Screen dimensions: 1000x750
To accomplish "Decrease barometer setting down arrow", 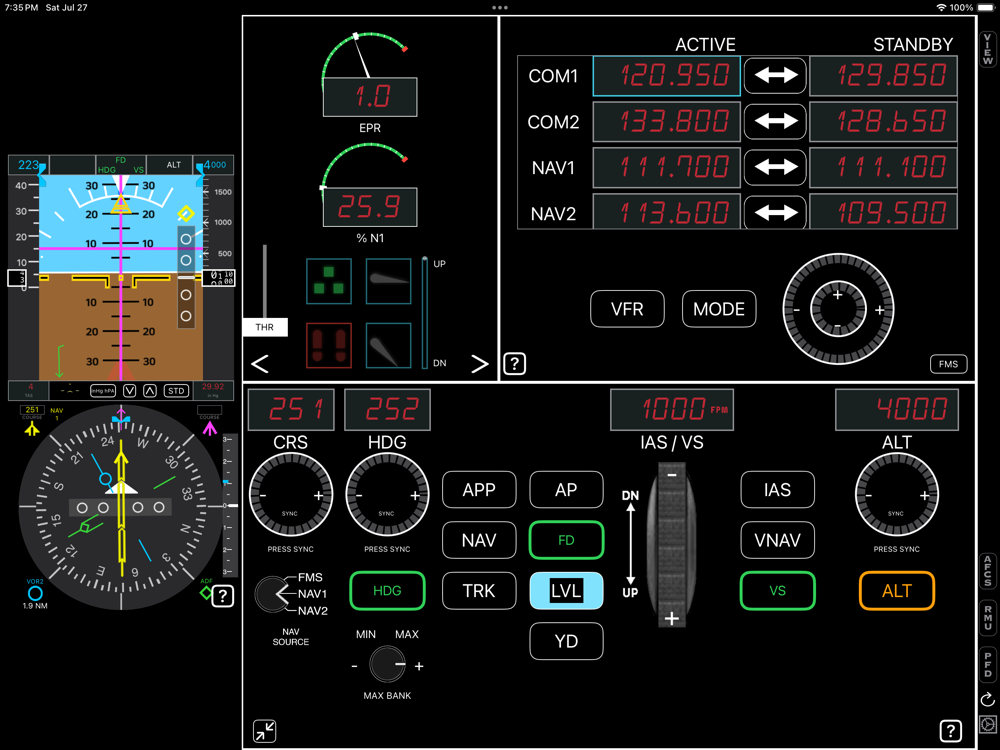I will coord(129,391).
